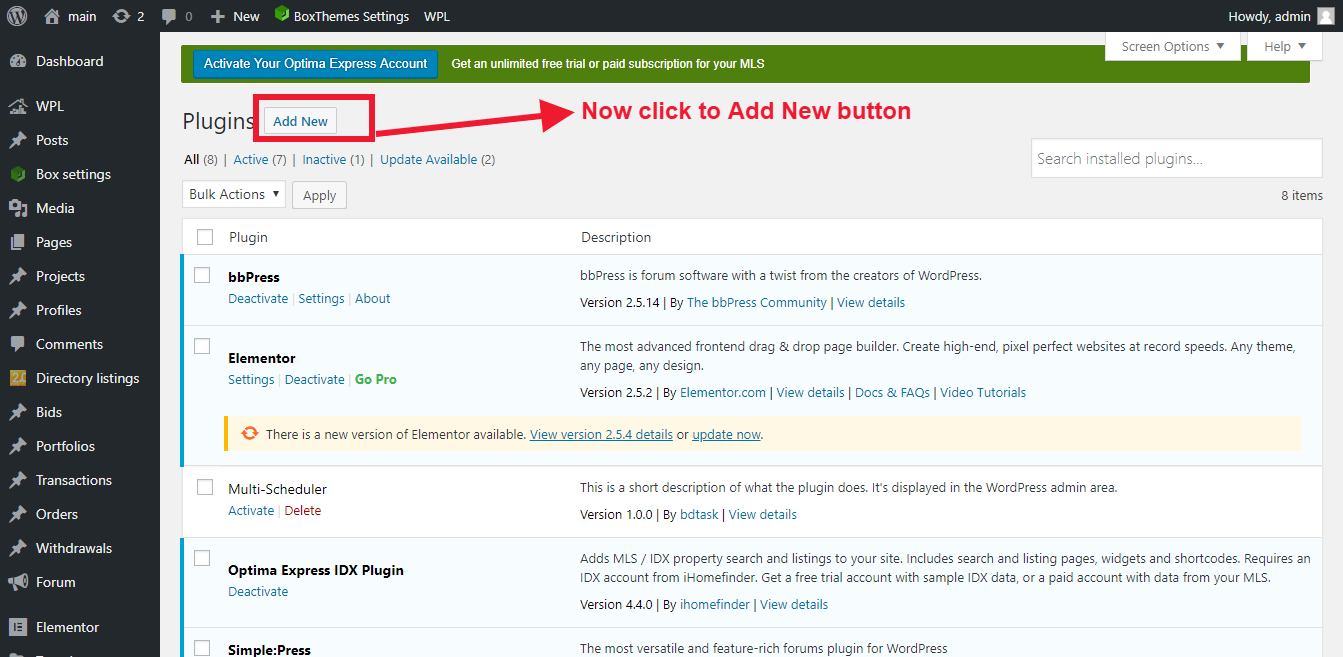This screenshot has height=657, width=1343.
Task: Open Elementor Docs & FAQs link
Action: pos(892,392)
